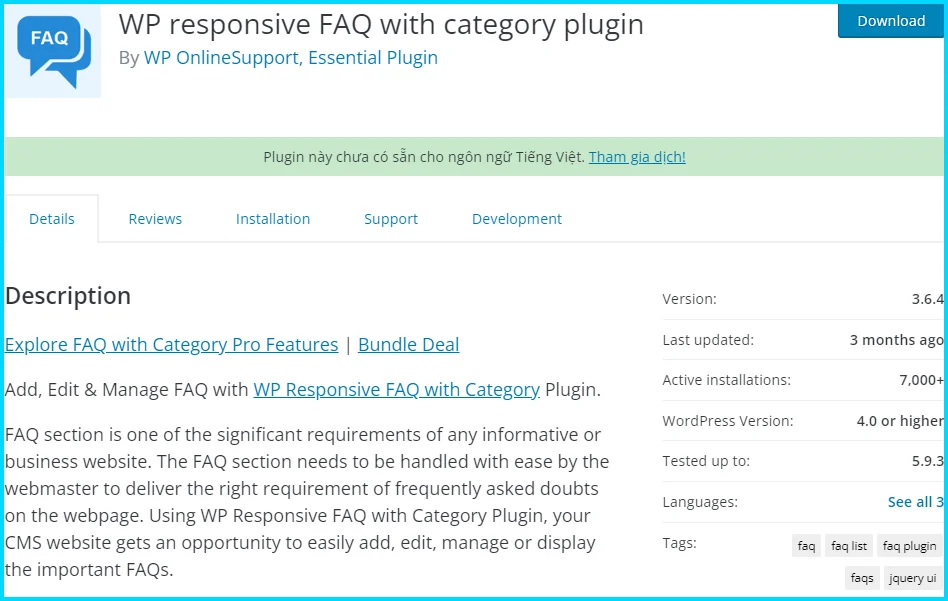
Task: Click the "faq list" tag
Action: coord(849,545)
